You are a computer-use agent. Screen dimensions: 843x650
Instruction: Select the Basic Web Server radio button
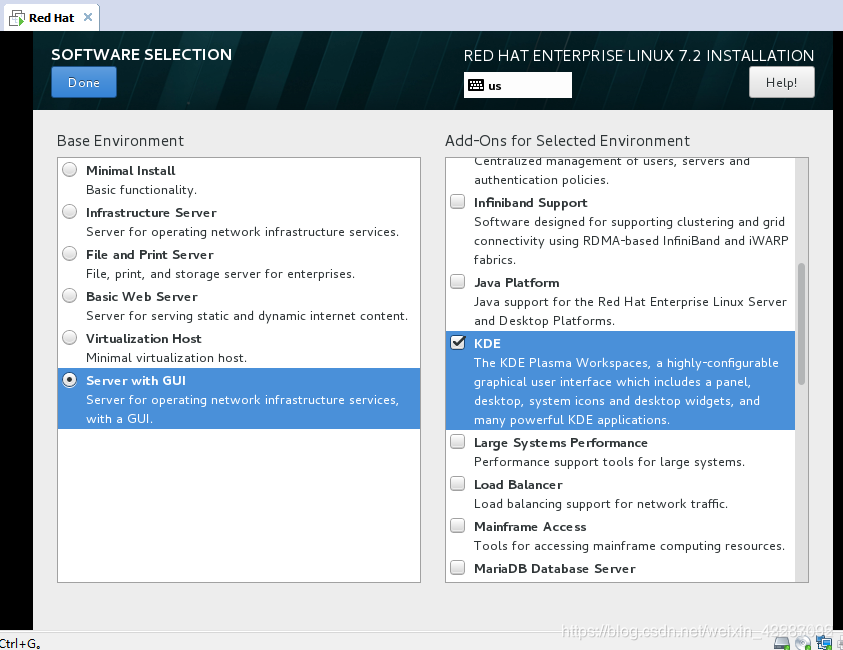[69, 296]
